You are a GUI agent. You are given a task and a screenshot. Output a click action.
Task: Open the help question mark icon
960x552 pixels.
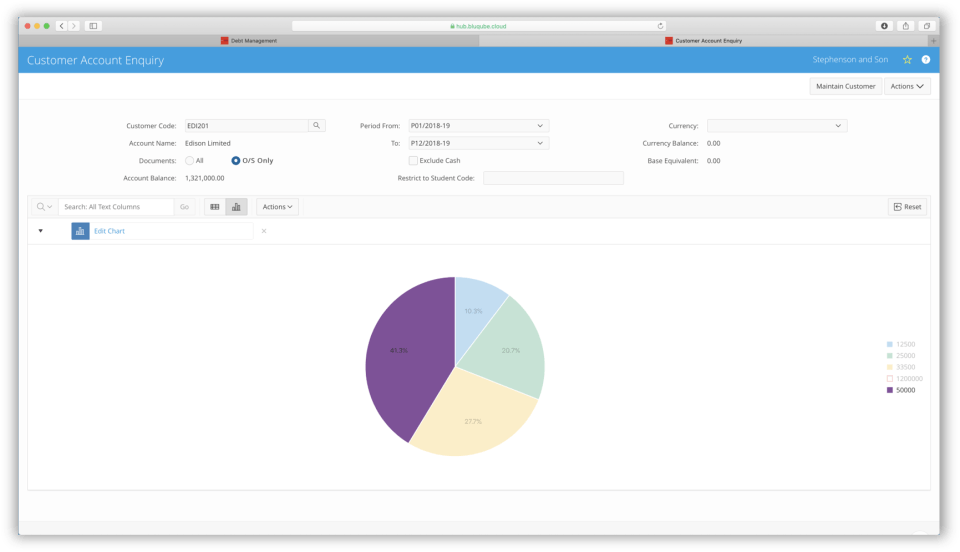coord(926,60)
